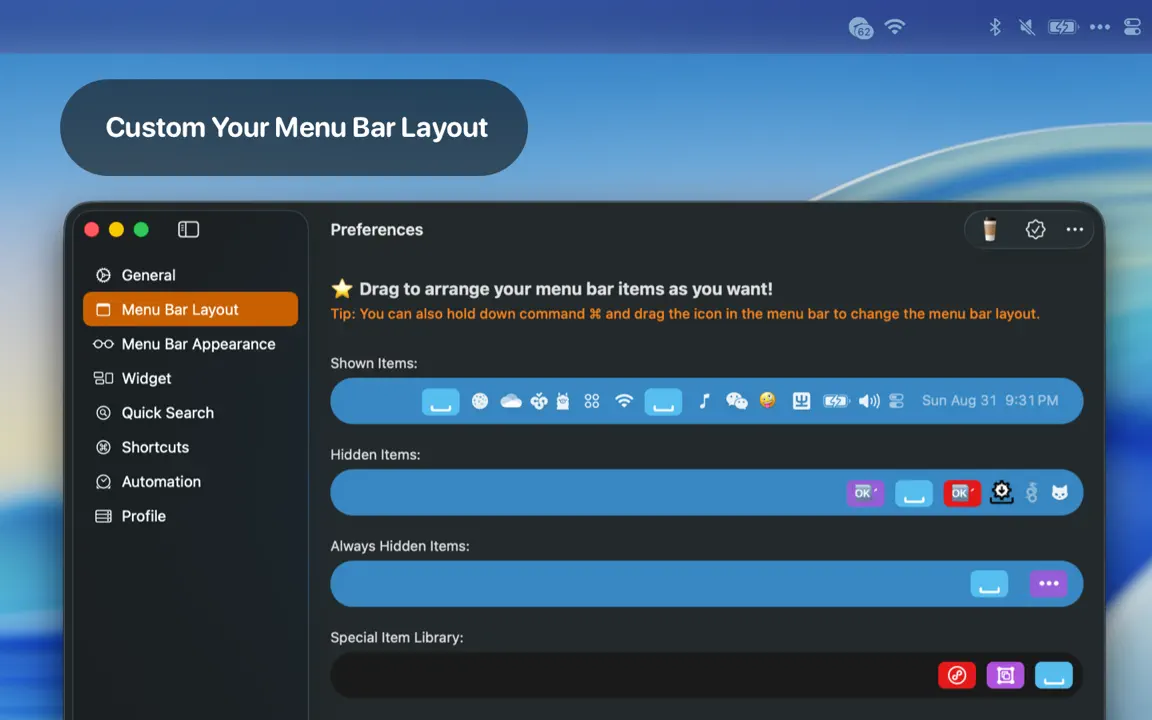The width and height of the screenshot is (1152, 720).
Task: Toggle the sidebar with the panel icon
Action: click(188, 229)
